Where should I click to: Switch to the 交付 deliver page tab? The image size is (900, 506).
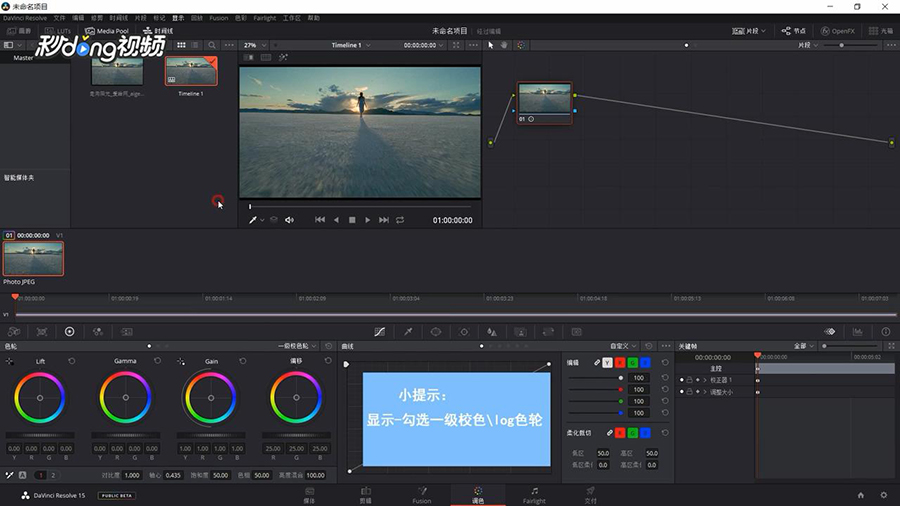[x=591, y=495]
